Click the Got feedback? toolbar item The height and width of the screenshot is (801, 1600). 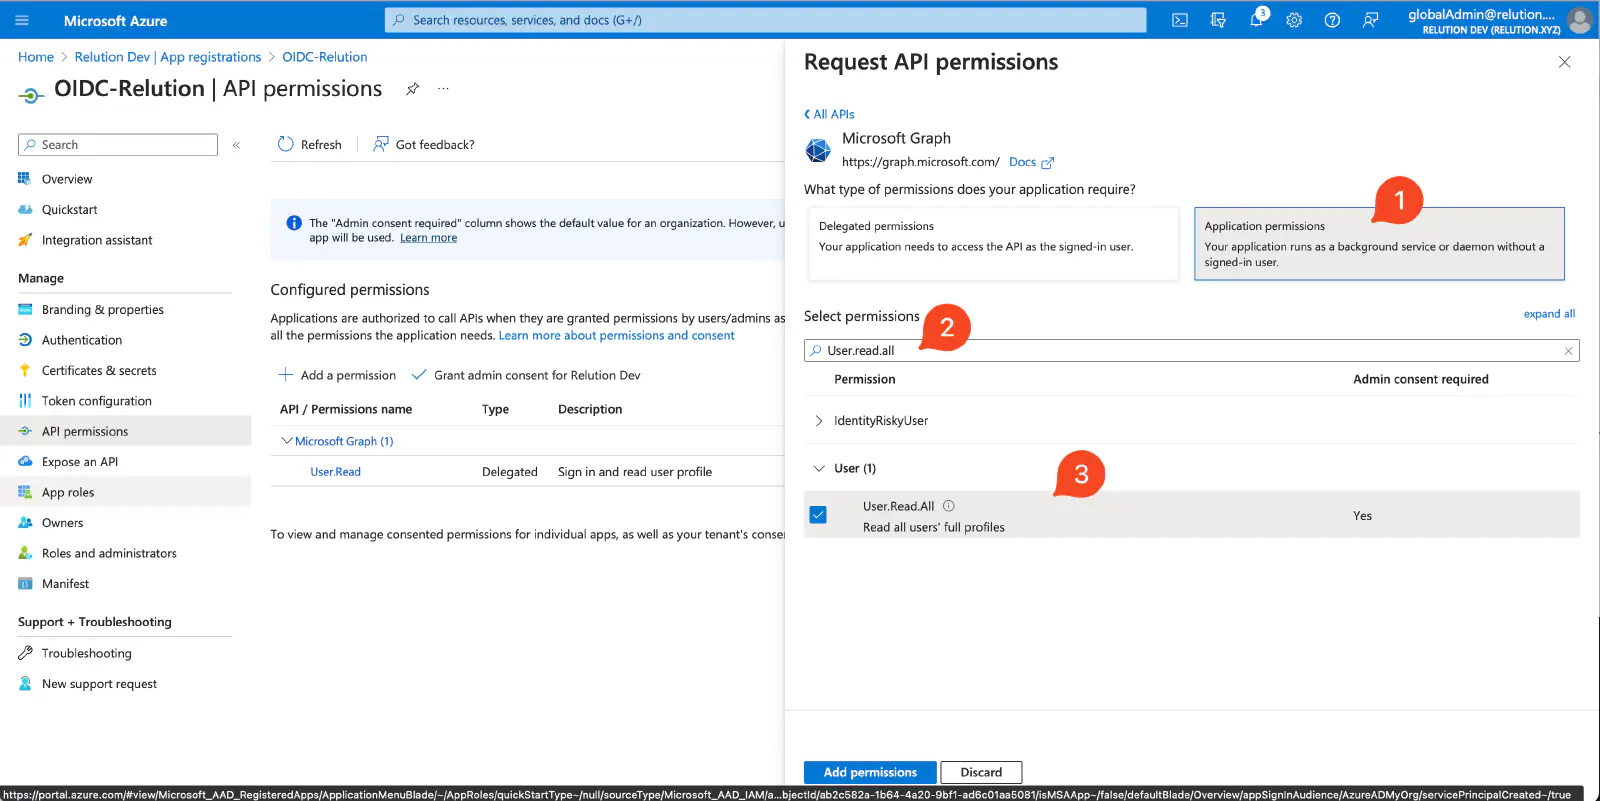tap(423, 144)
